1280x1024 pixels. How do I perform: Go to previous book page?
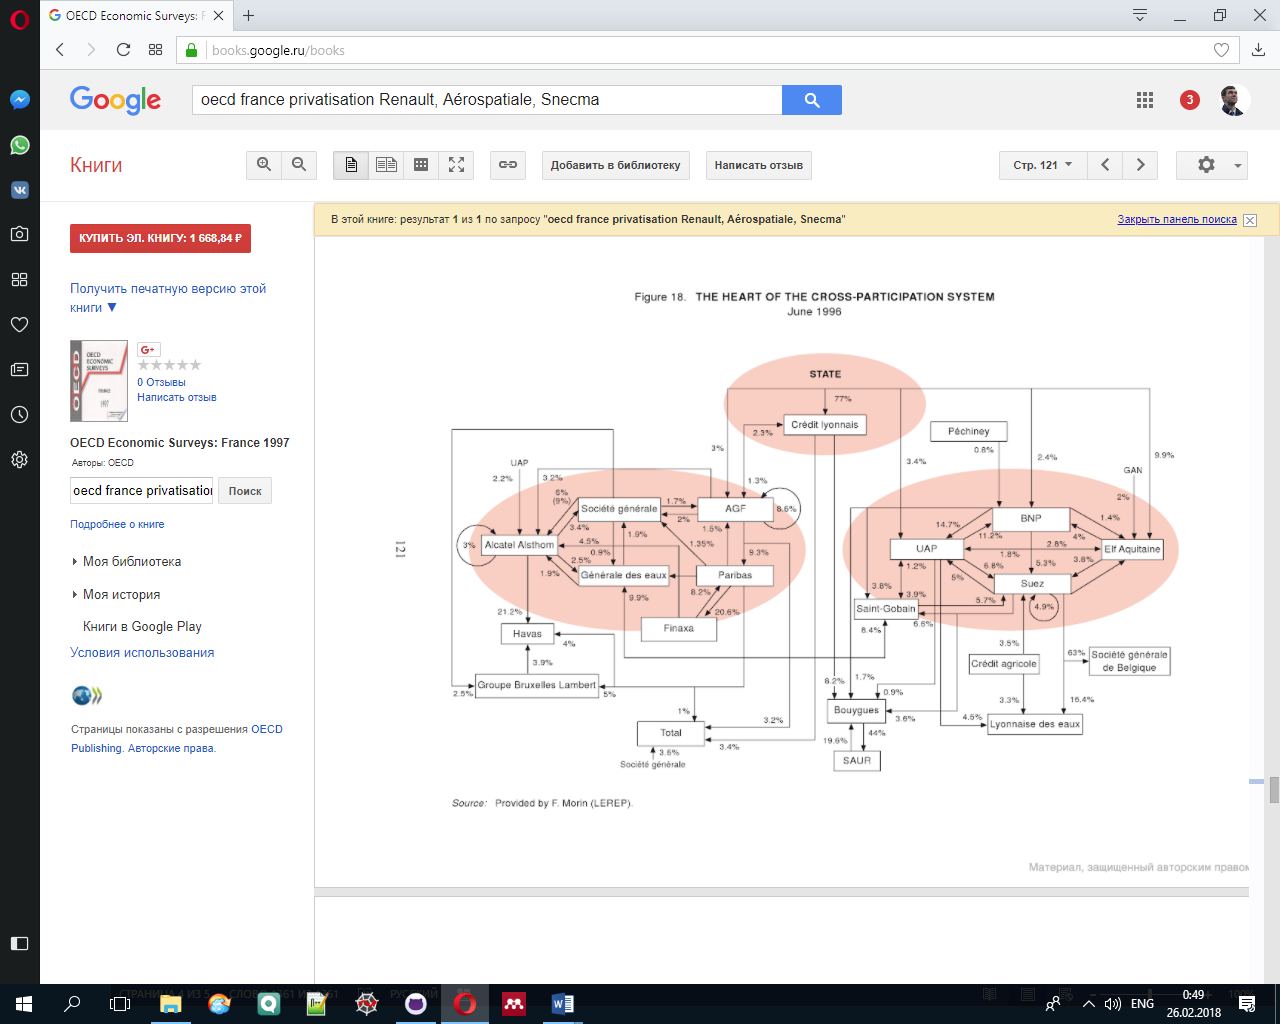tap(1105, 165)
